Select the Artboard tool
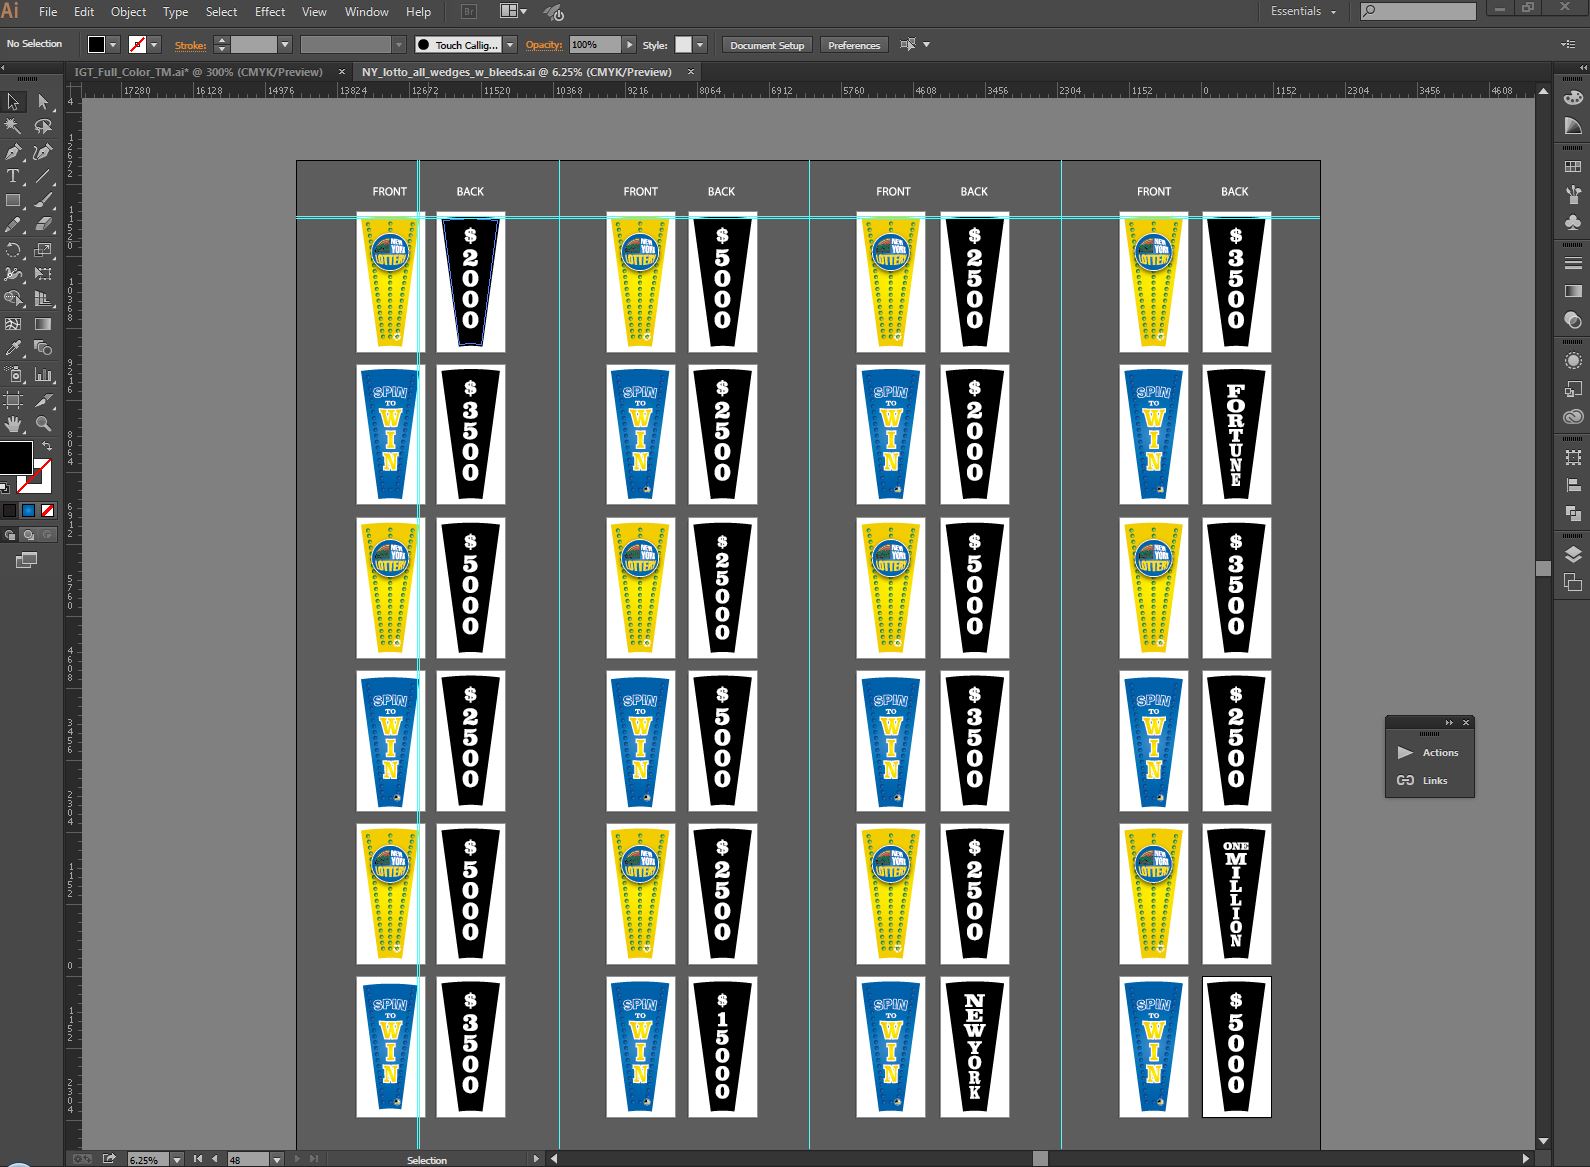 pyautogui.click(x=13, y=400)
